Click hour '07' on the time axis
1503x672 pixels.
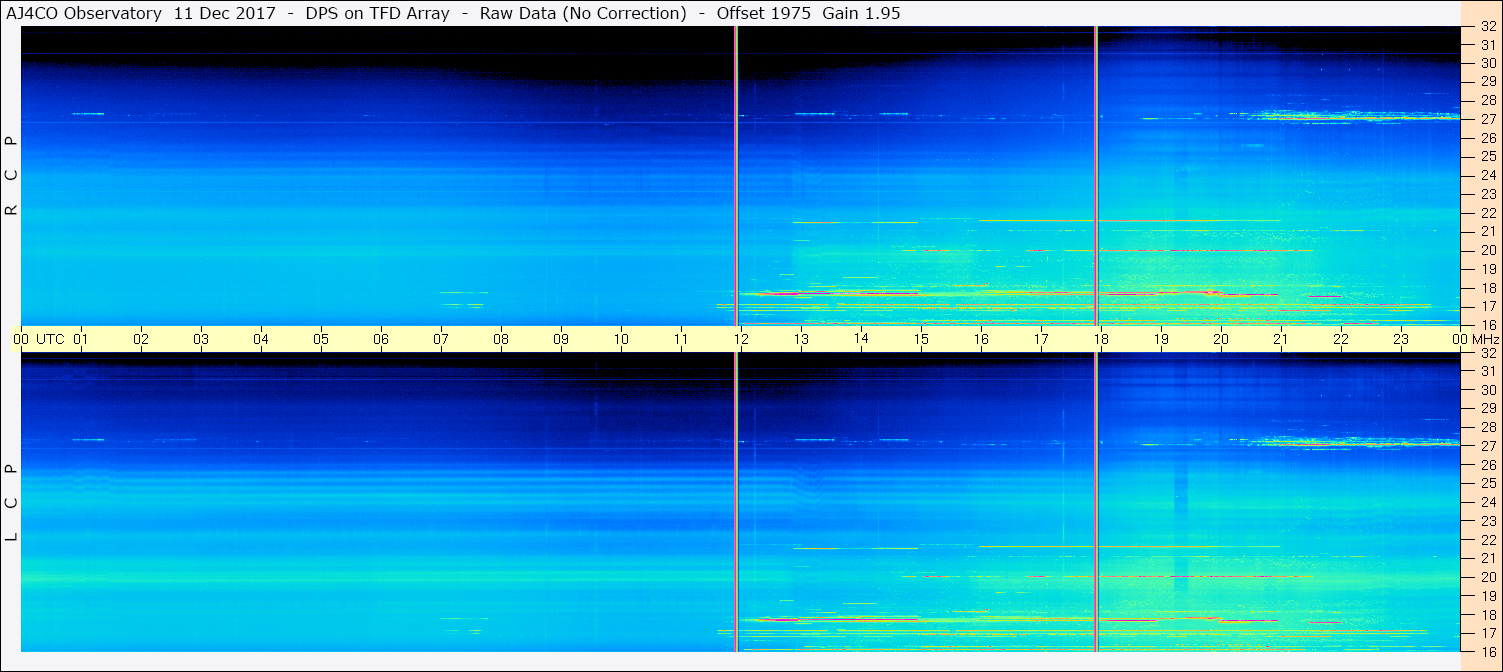click(441, 339)
